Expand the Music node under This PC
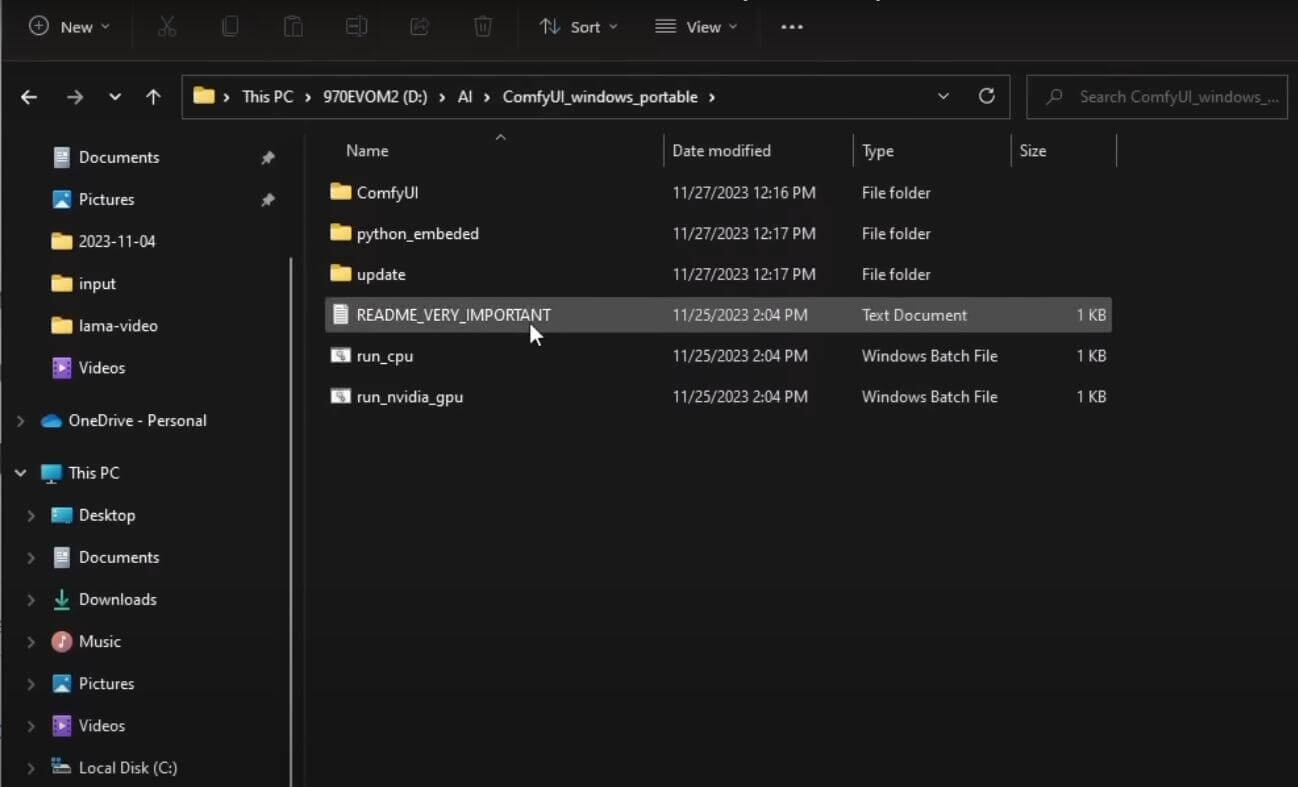Screen dimensions: 1298x787 pyautogui.click(x=31, y=642)
